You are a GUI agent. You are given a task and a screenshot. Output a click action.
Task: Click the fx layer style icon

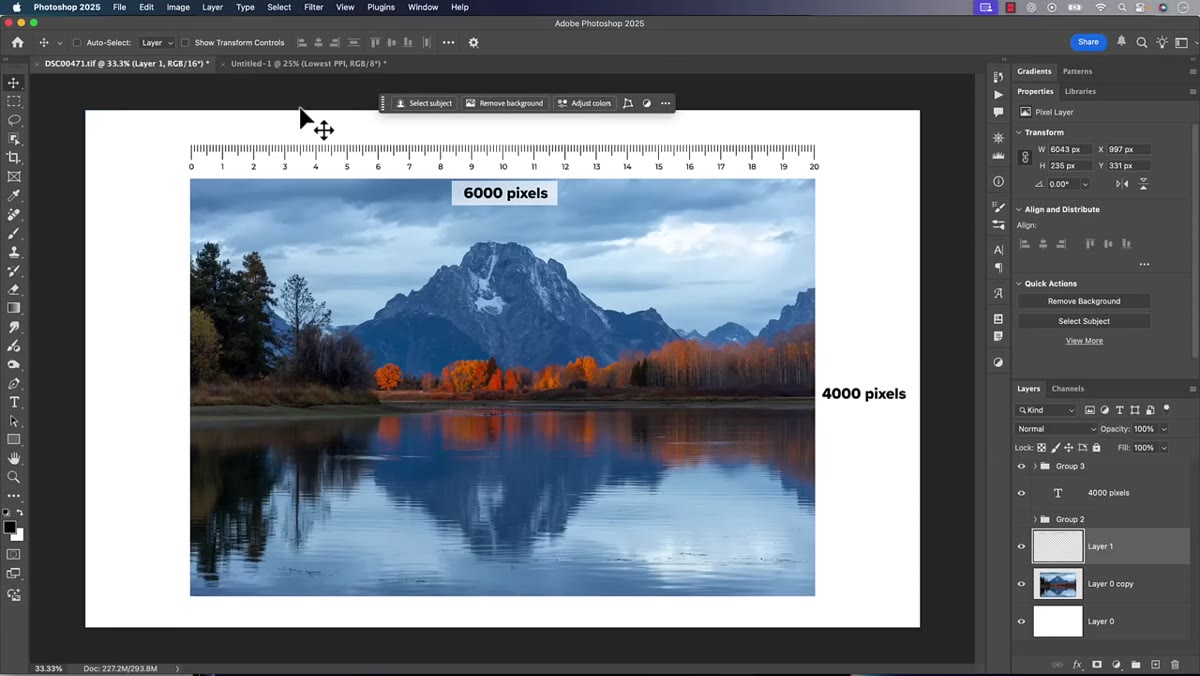(1077, 665)
